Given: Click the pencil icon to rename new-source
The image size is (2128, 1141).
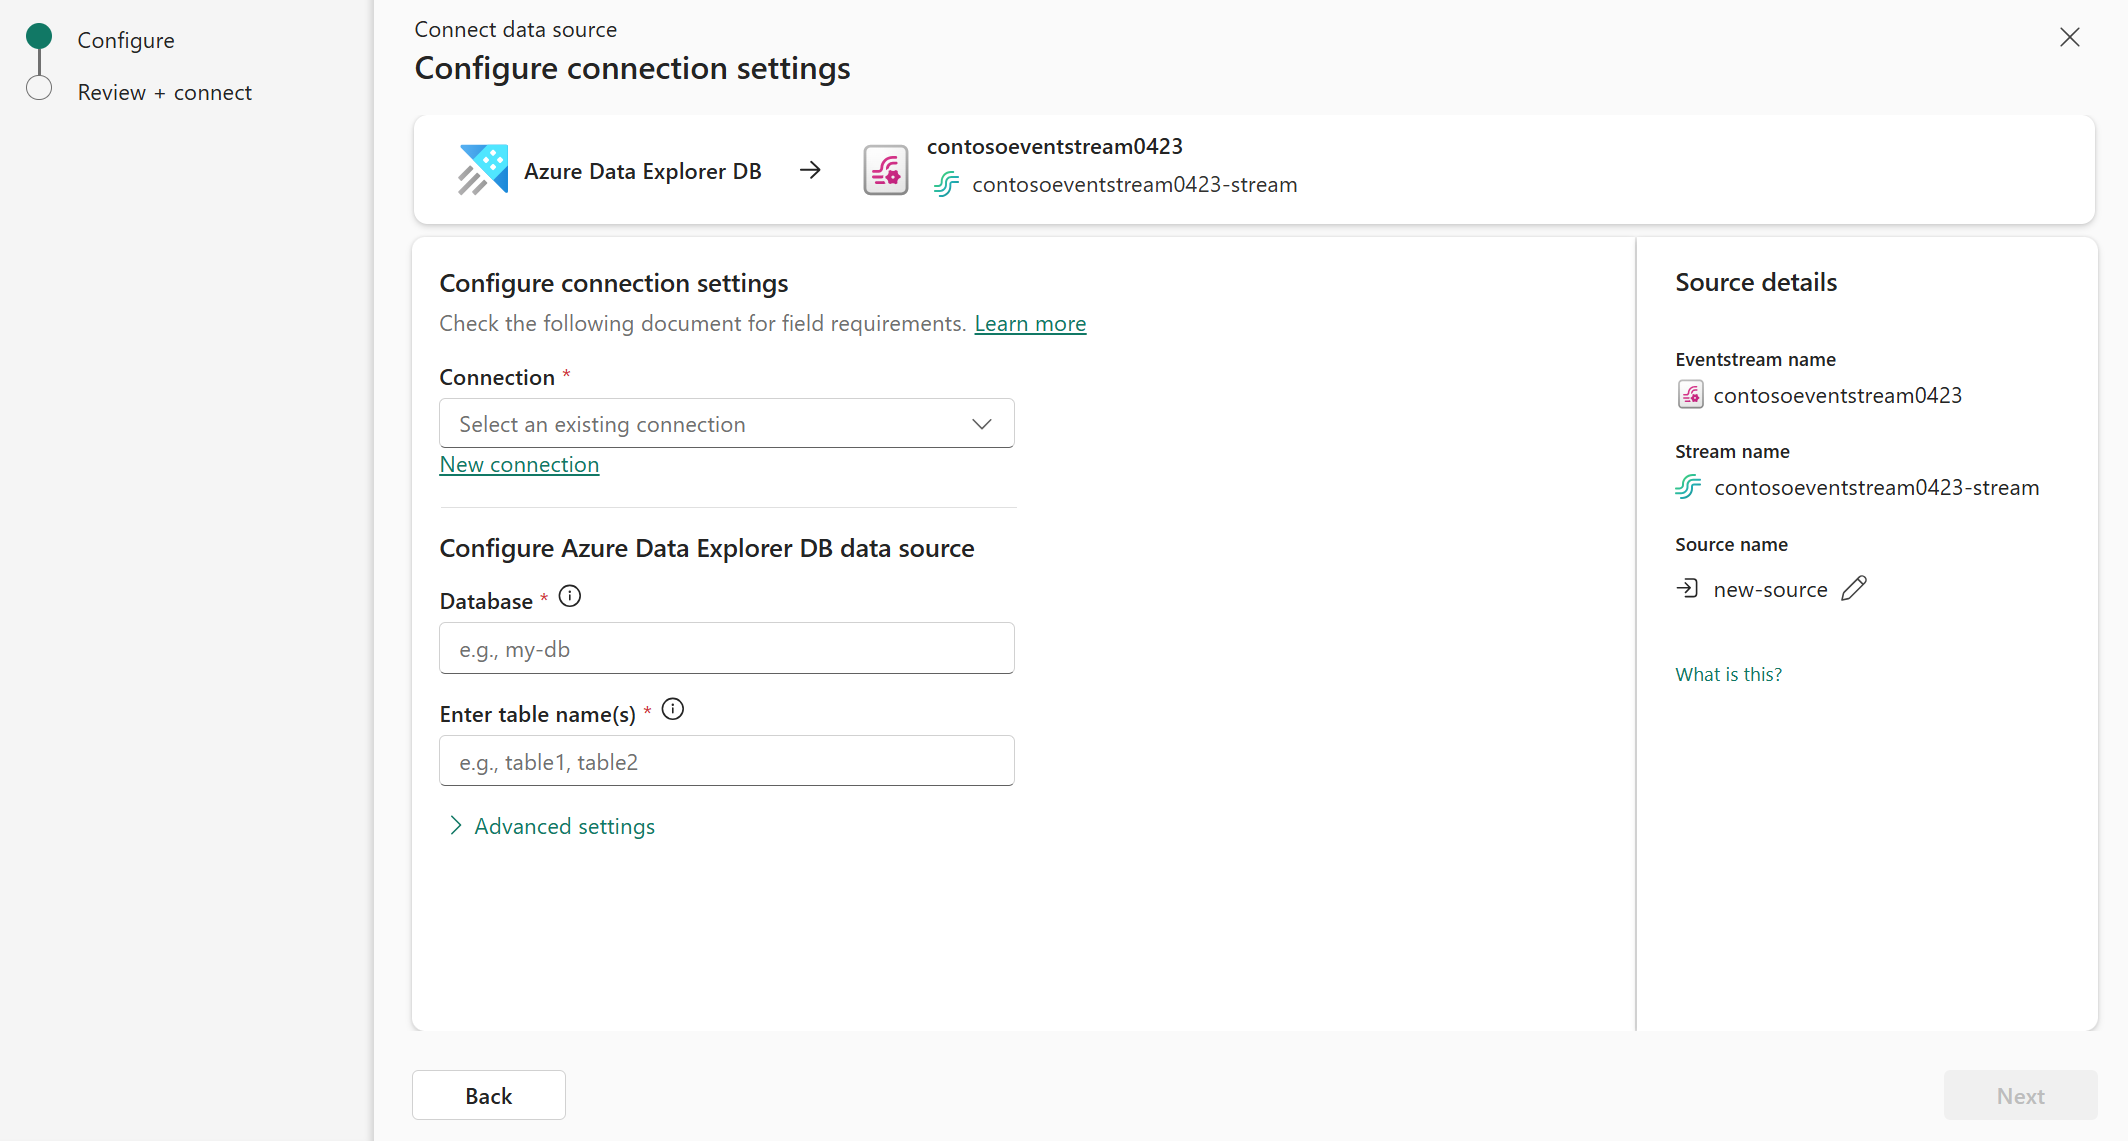Looking at the screenshot, I should pos(1855,588).
